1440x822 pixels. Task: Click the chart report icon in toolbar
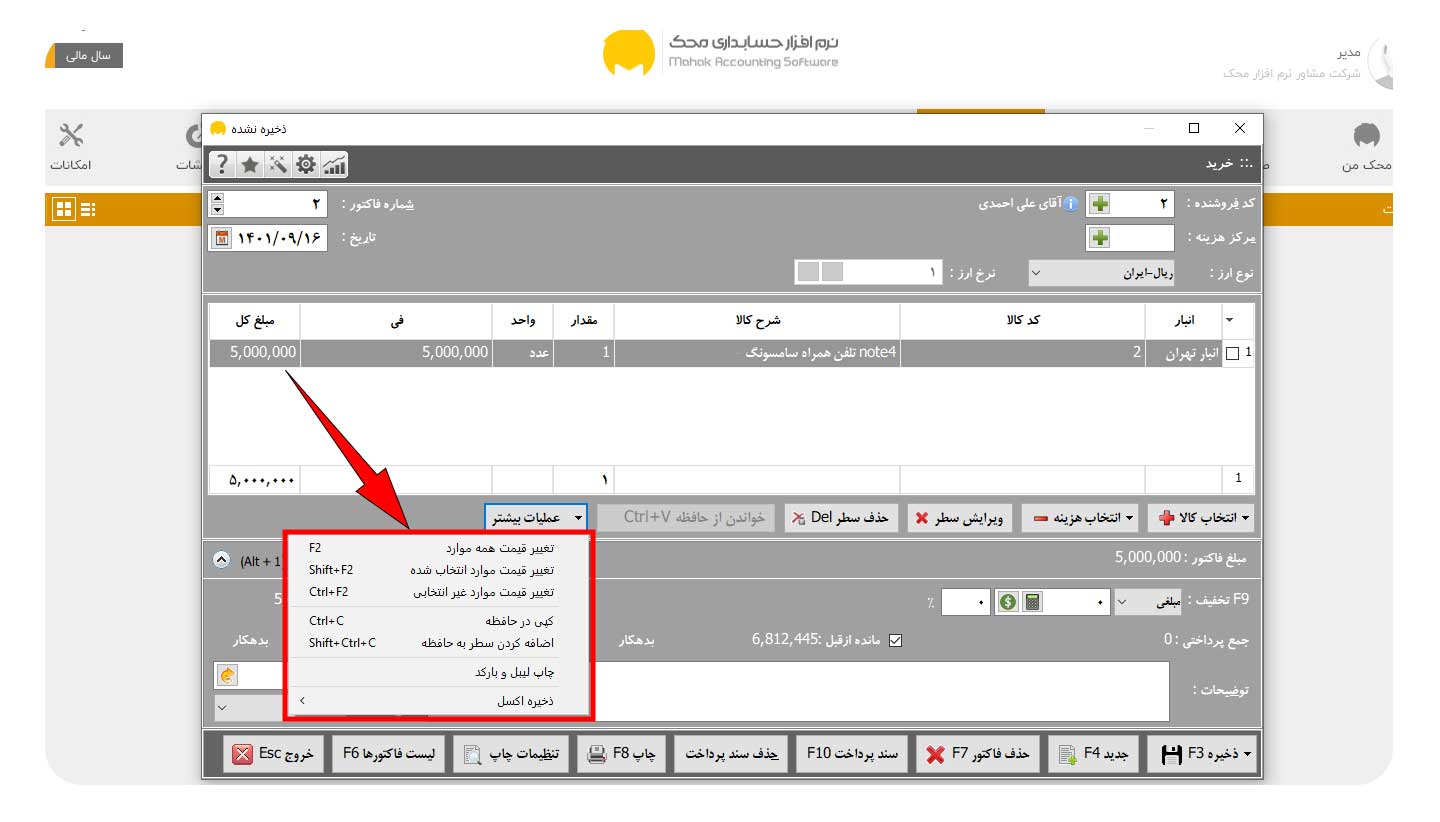(334, 164)
